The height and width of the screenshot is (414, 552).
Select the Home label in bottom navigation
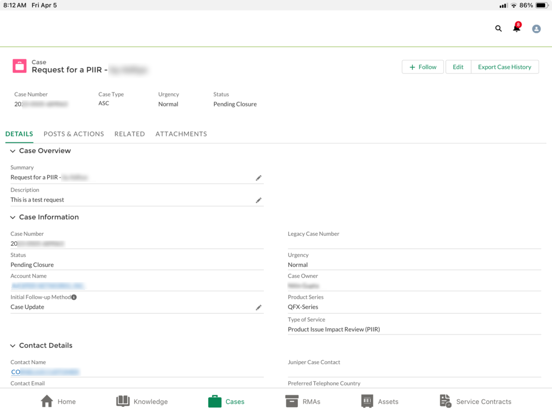[67, 402]
